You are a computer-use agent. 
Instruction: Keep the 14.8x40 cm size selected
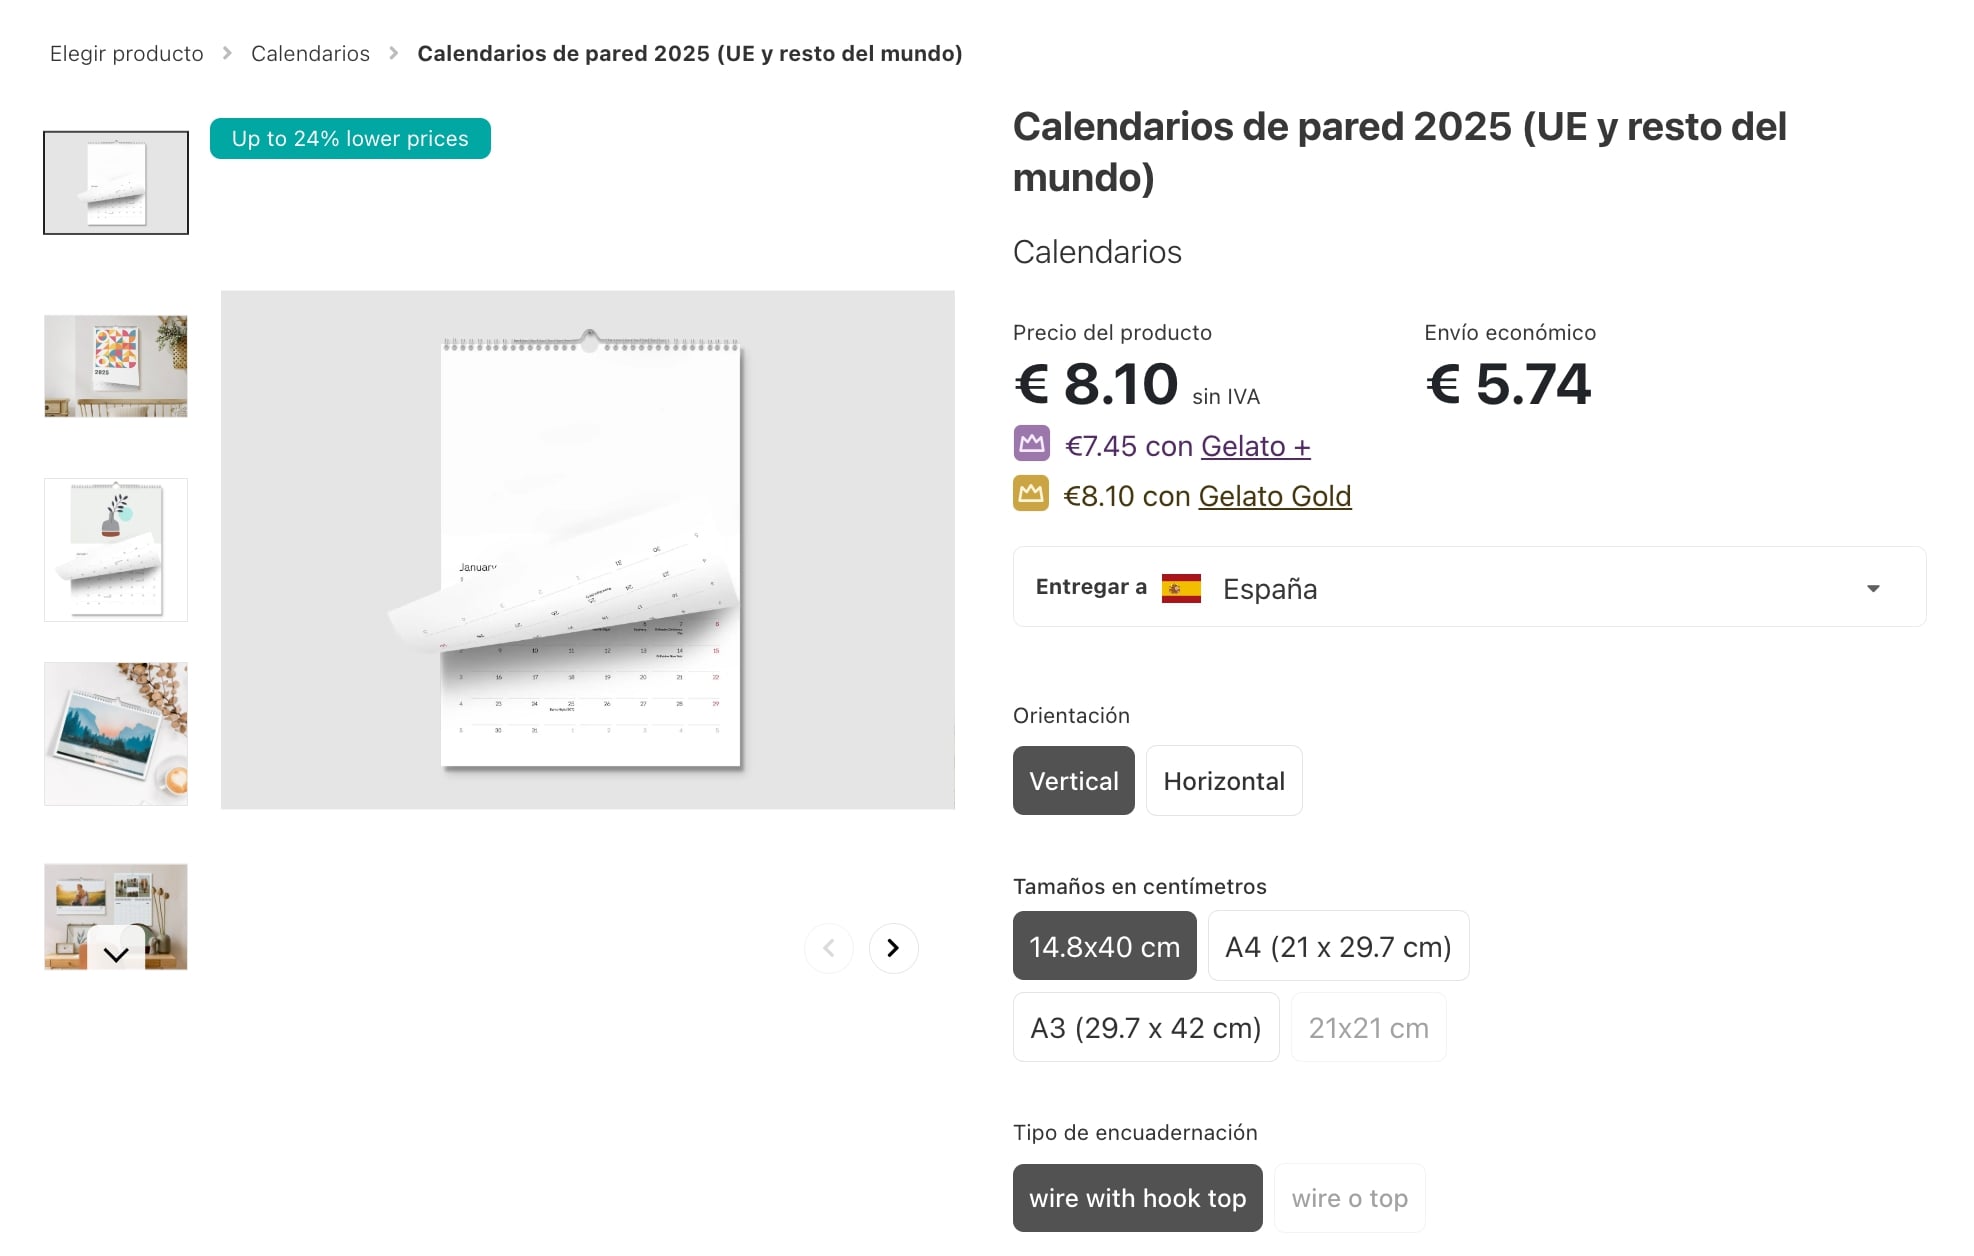click(x=1104, y=945)
